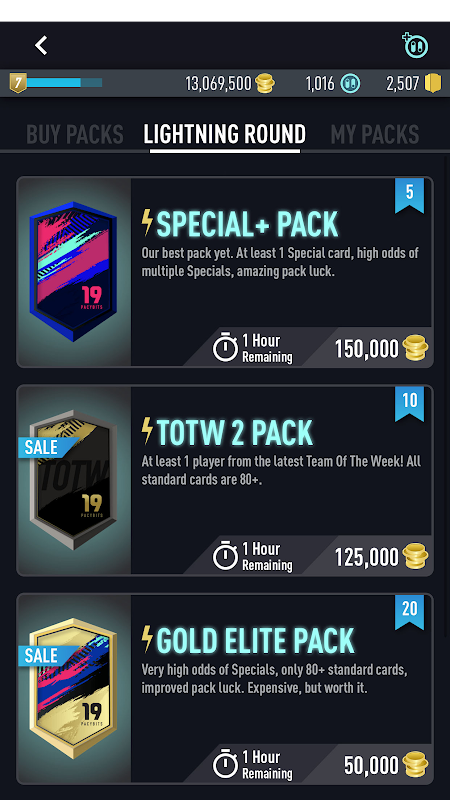Tap the XP level progress bar
The image size is (450, 800).
[x=64, y=83]
